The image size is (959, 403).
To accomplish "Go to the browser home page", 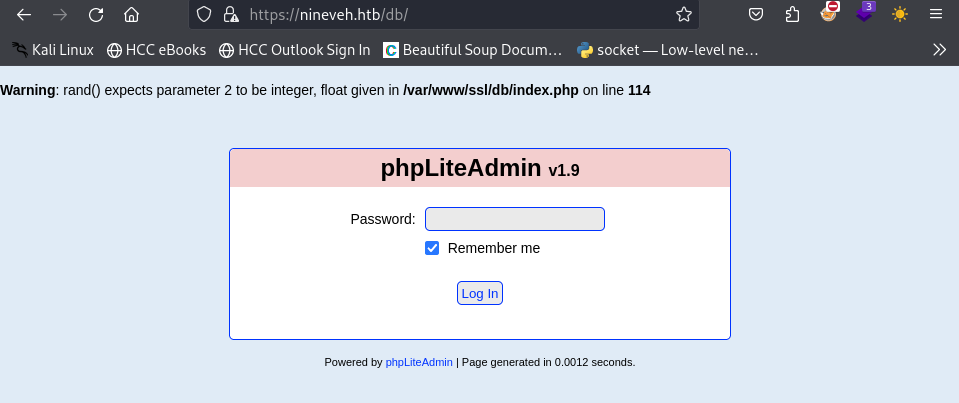I will [x=132, y=15].
